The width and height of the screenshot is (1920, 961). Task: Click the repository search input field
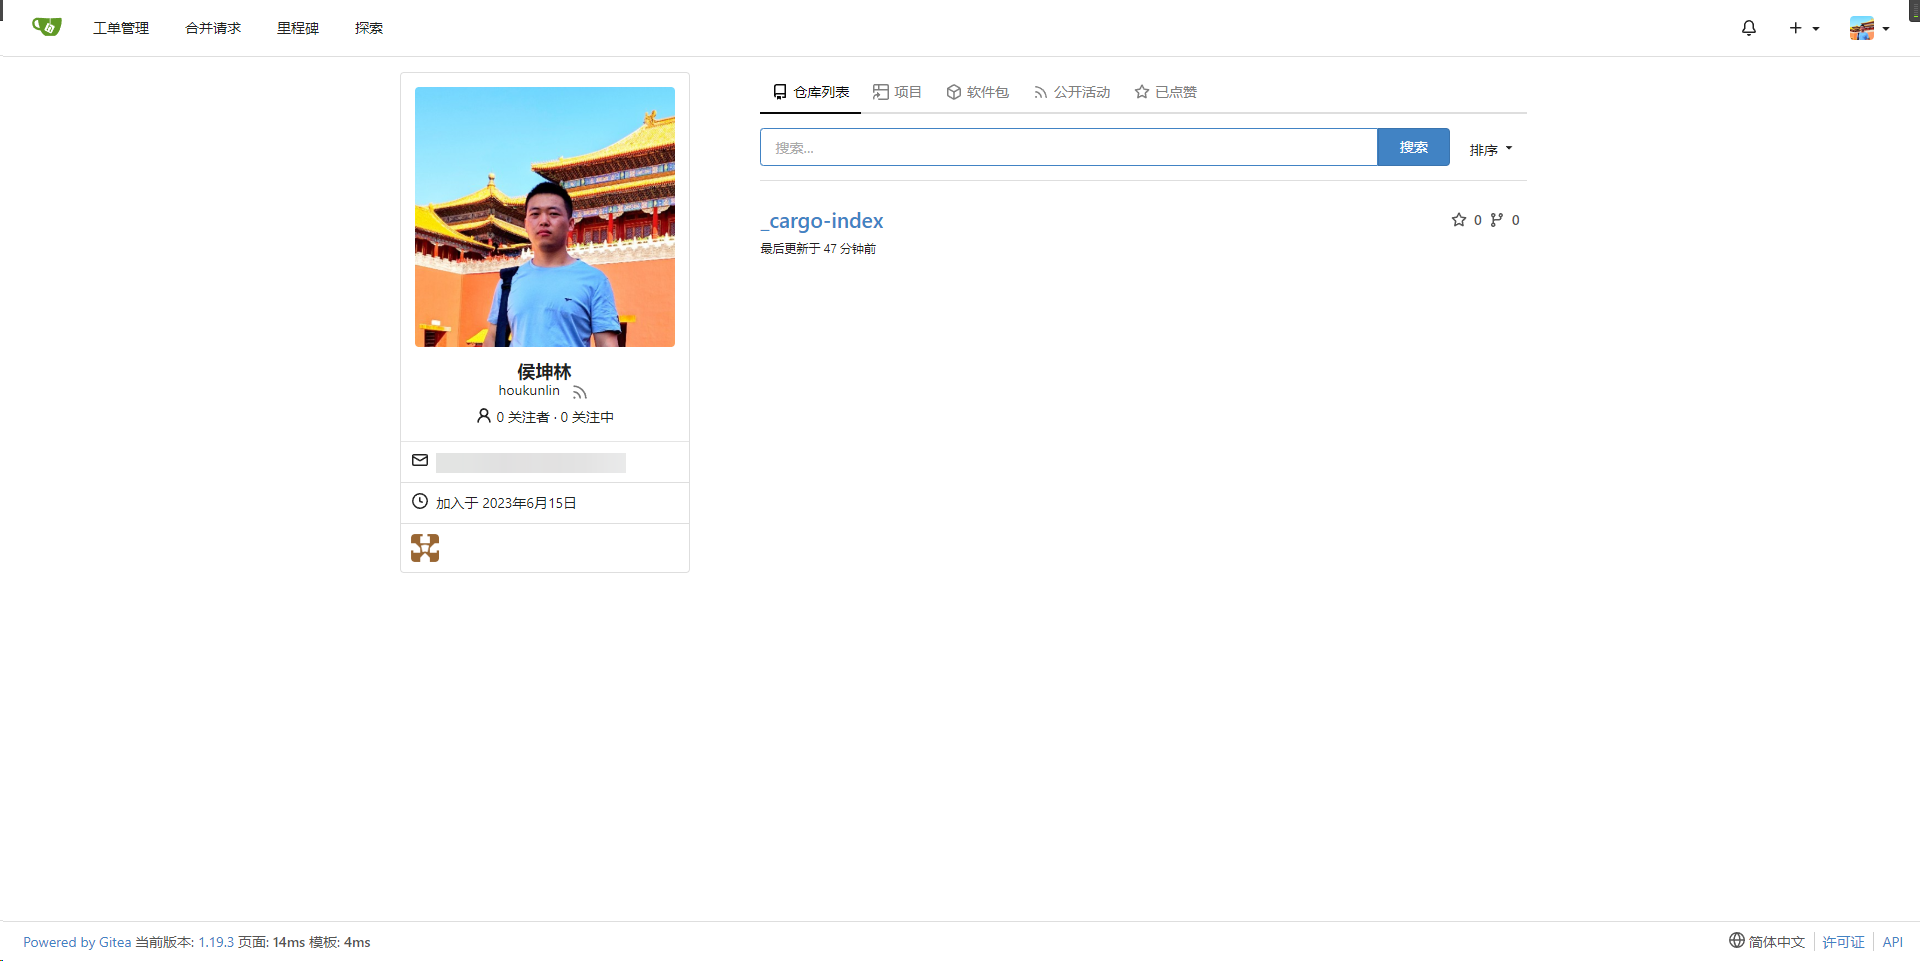(x=1068, y=147)
